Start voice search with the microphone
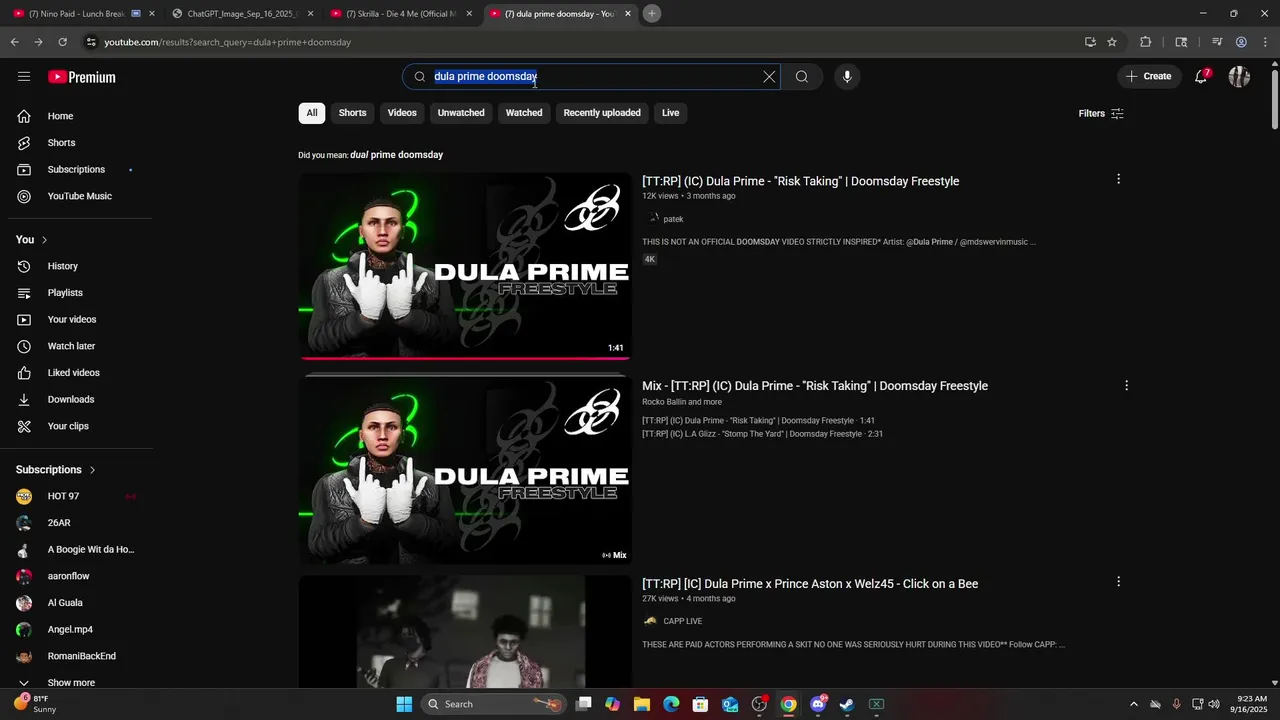This screenshot has width=1280, height=720. point(847,77)
